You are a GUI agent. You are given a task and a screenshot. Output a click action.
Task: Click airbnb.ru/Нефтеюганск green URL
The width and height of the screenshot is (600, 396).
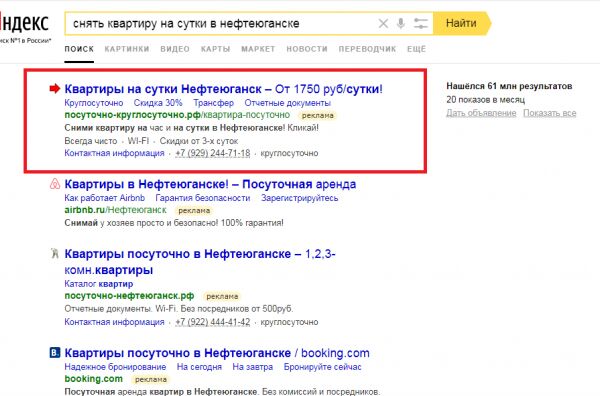click(x=115, y=210)
